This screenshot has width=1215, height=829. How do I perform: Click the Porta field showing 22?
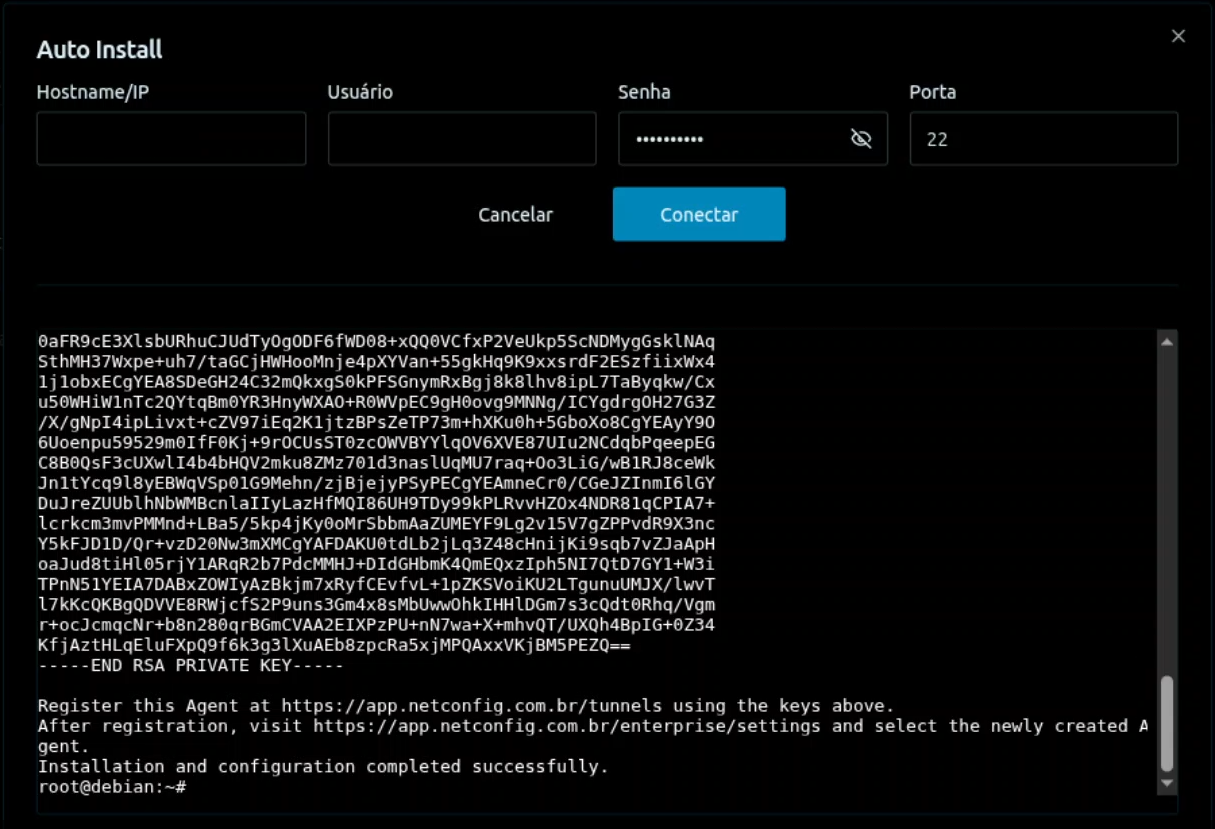coord(1043,139)
